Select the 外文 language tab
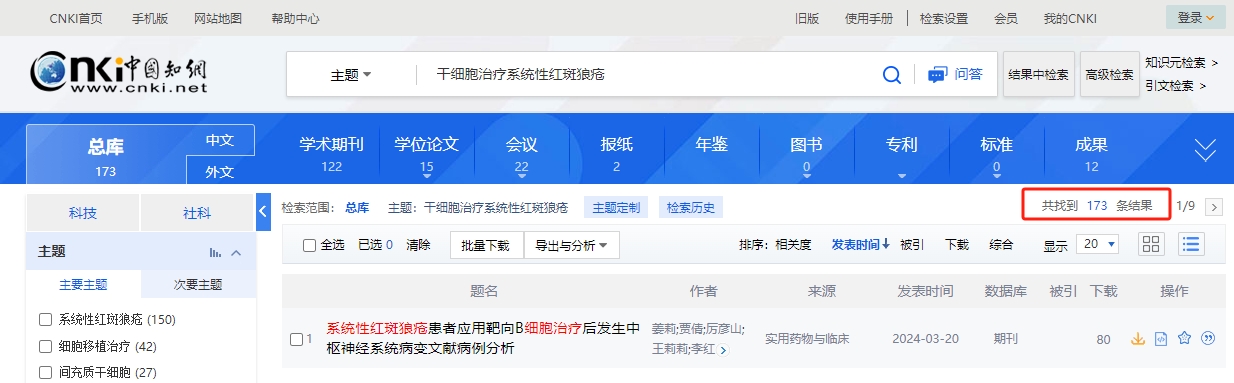 pyautogui.click(x=220, y=171)
